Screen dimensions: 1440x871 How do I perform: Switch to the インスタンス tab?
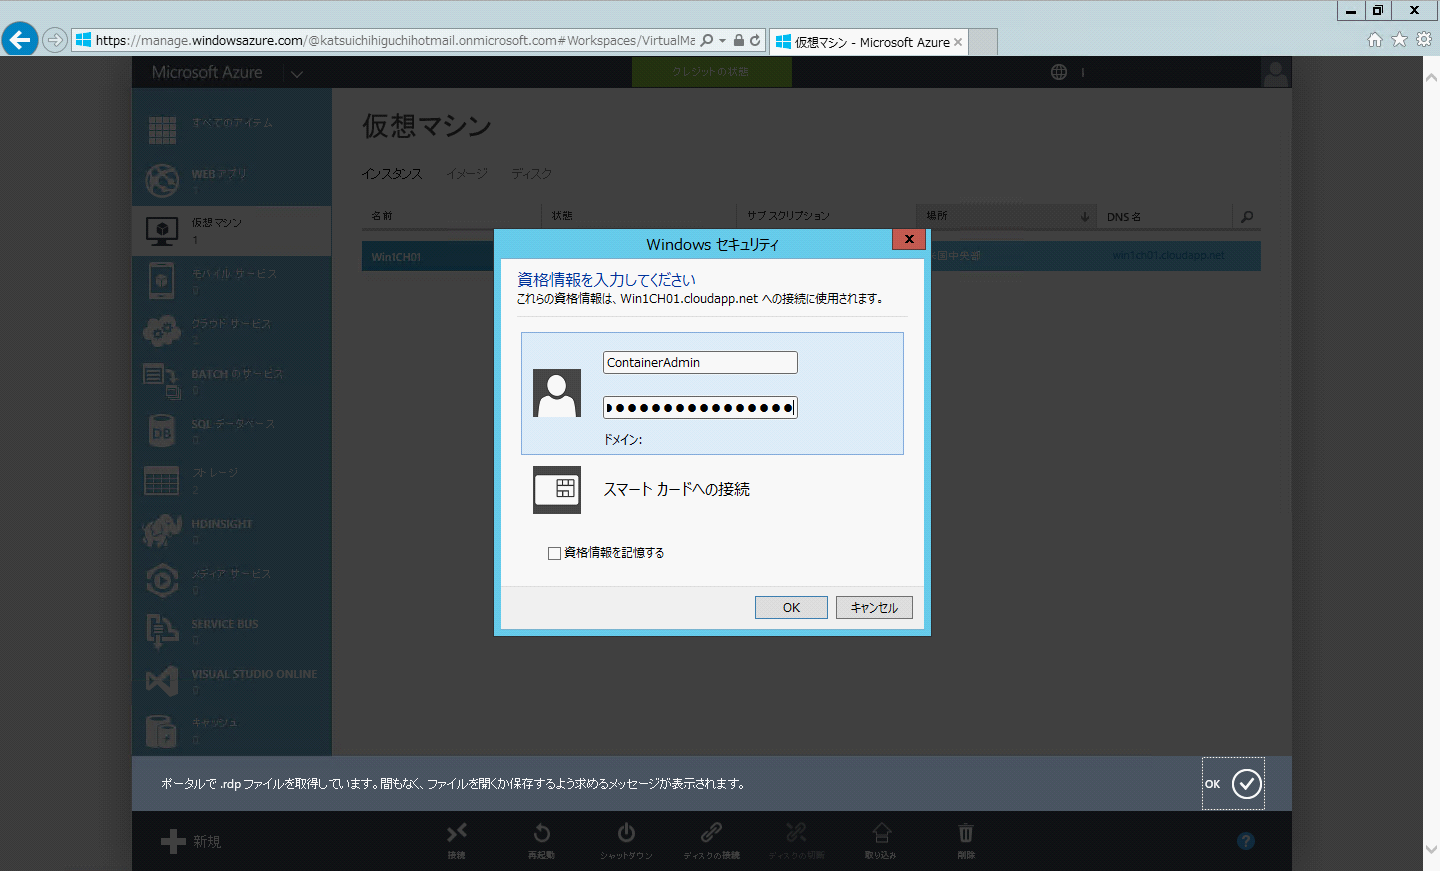392,174
